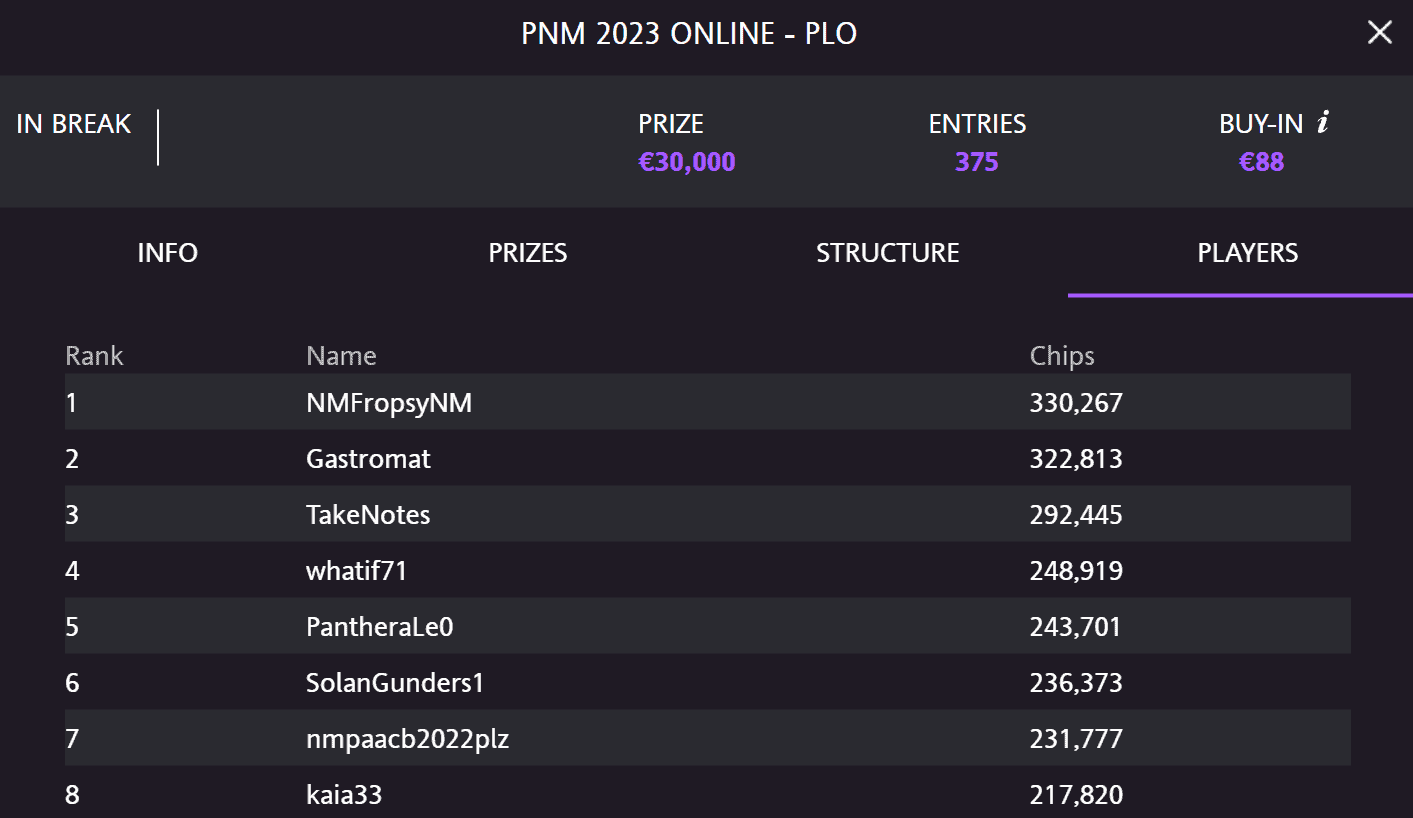The image size is (1413, 818).
Task: Close the tournament lobby with X
Action: (x=1380, y=33)
